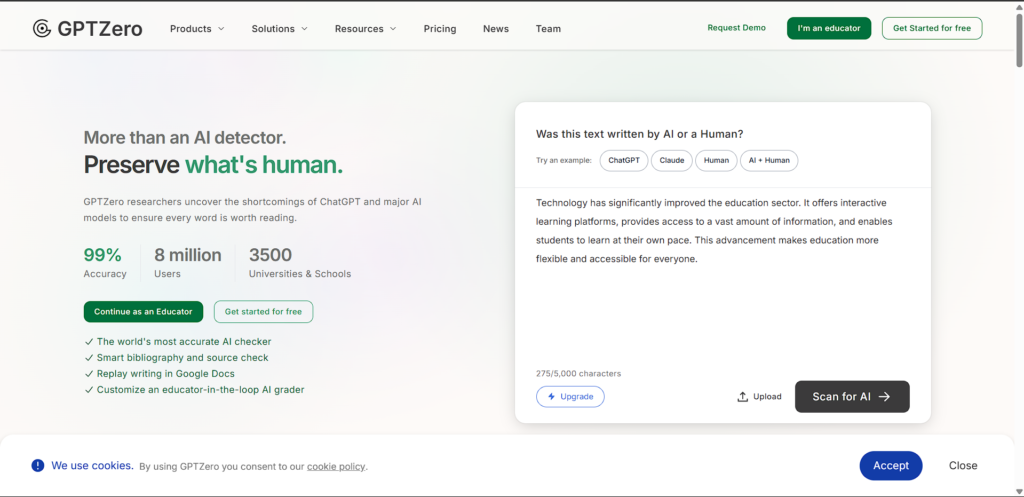Open the Solutions menu
This screenshot has width=1024, height=497.
pos(280,29)
